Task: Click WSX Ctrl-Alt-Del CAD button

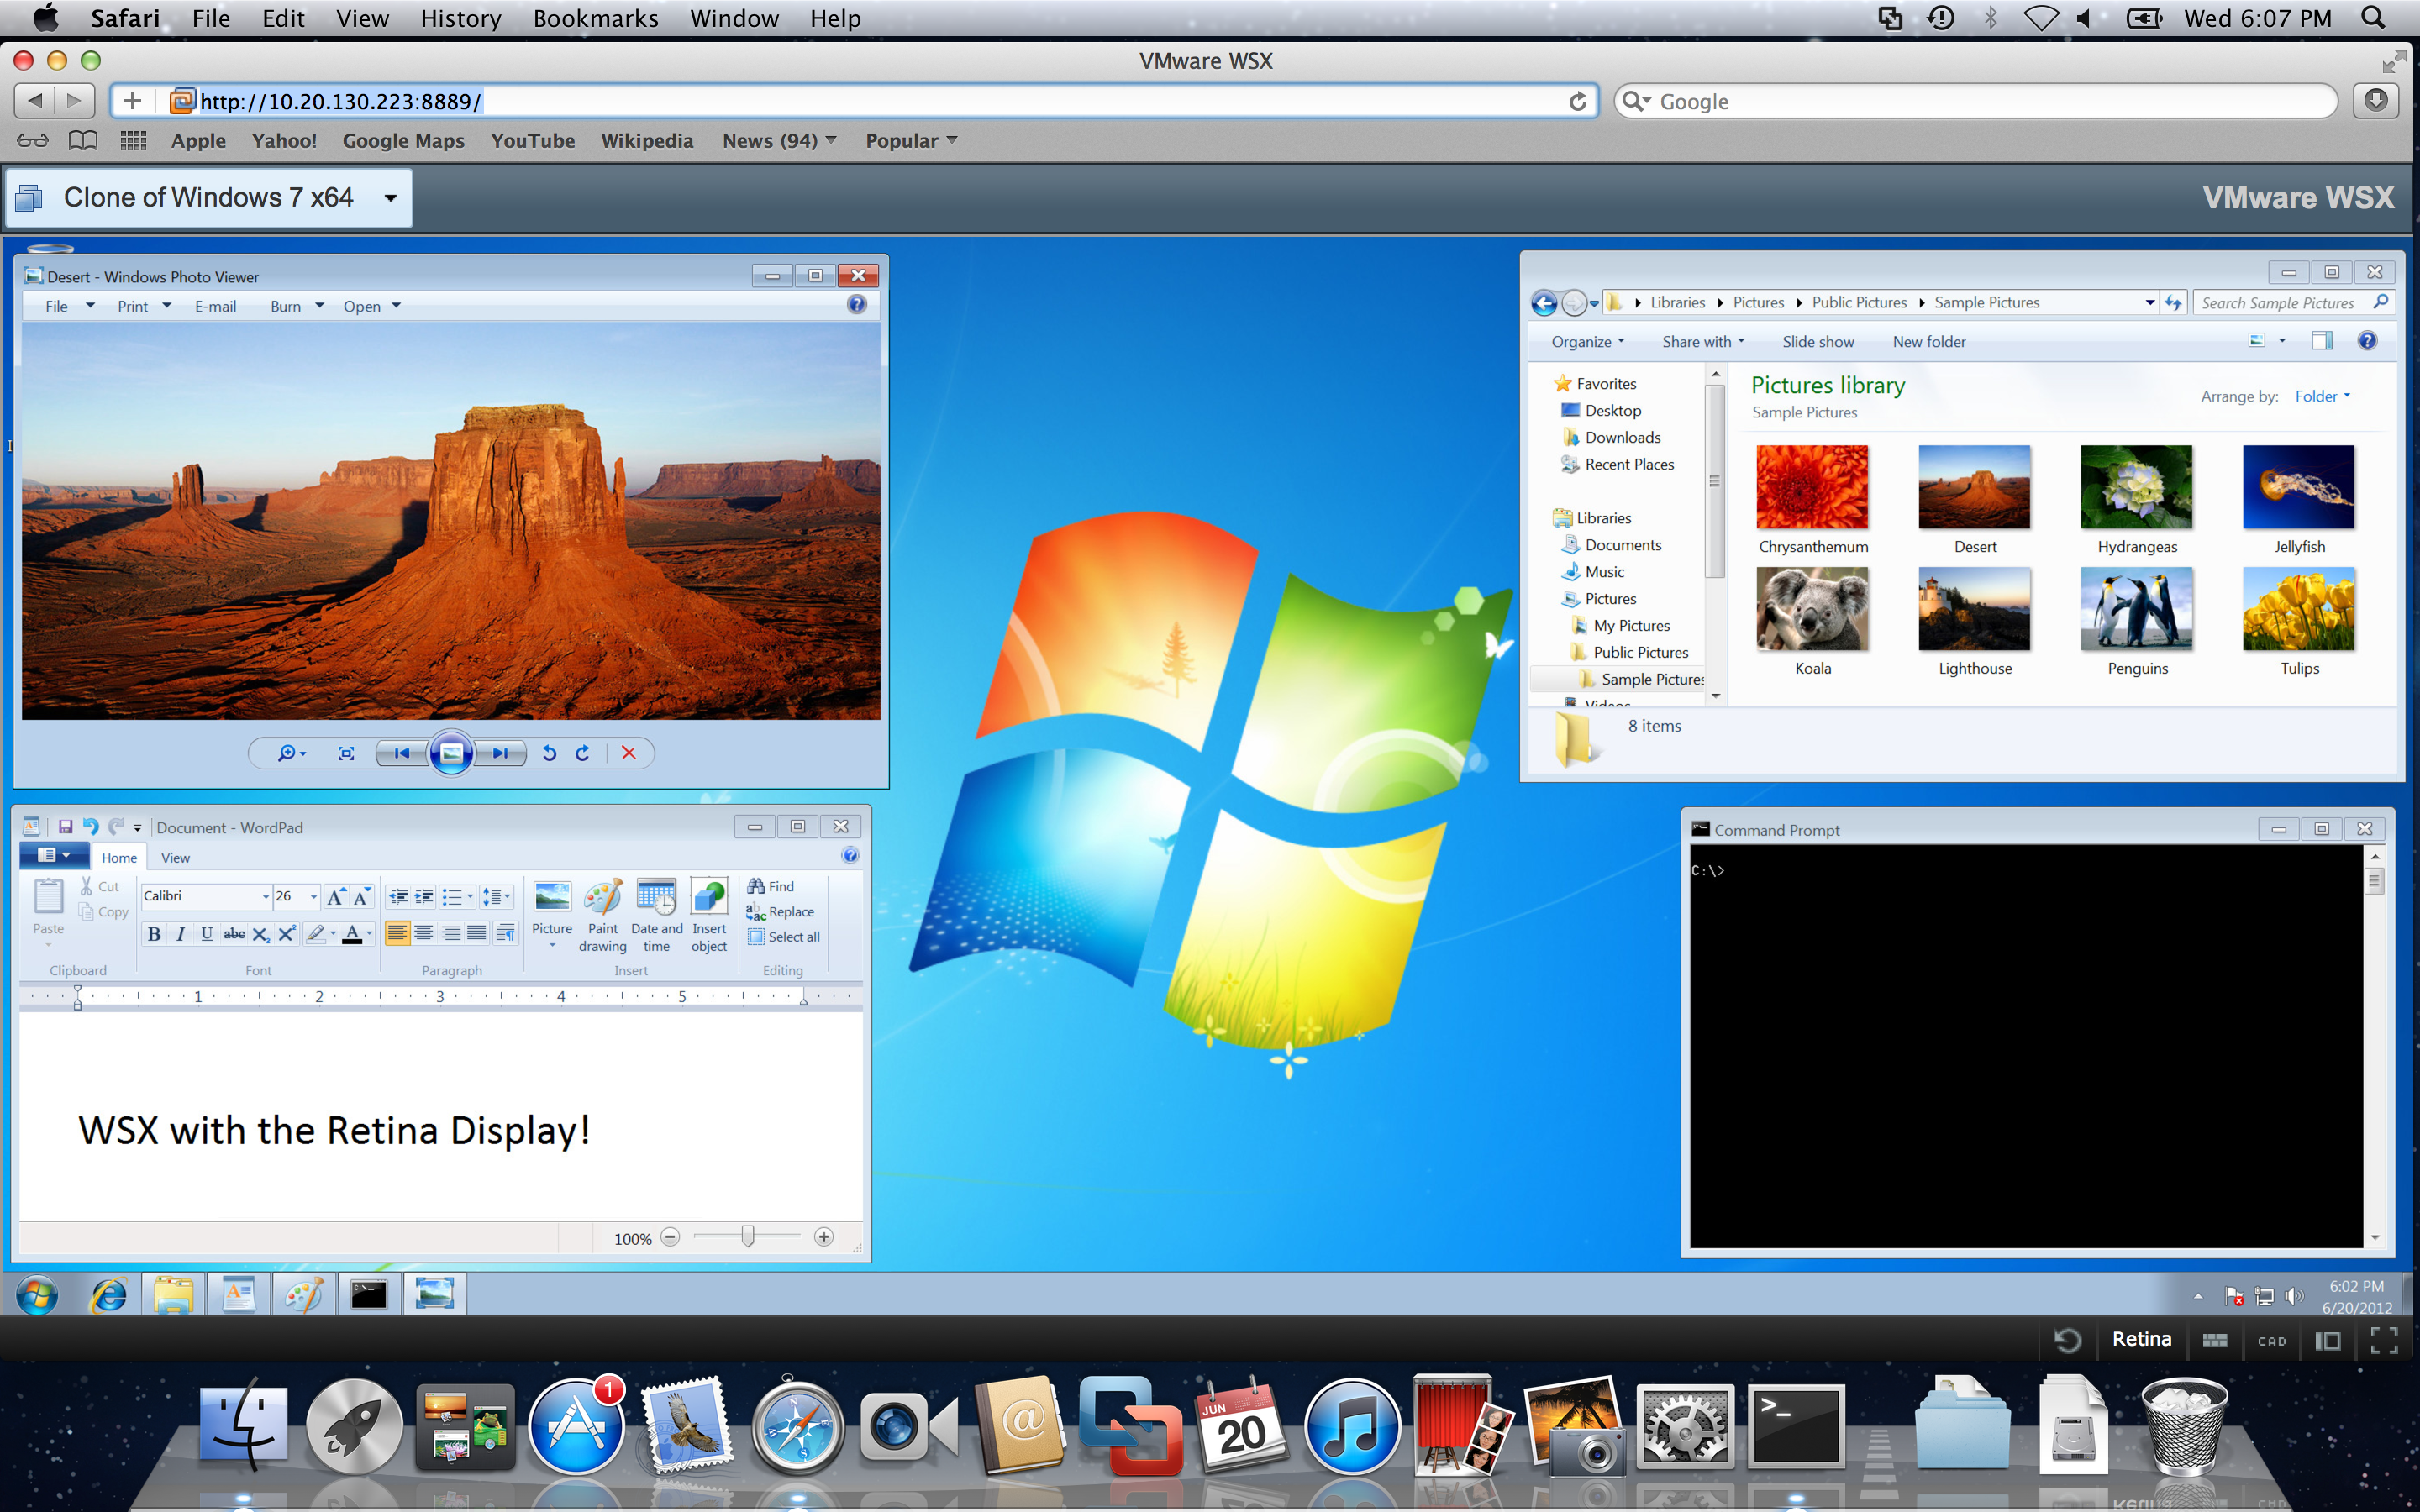Action: coord(2272,1341)
